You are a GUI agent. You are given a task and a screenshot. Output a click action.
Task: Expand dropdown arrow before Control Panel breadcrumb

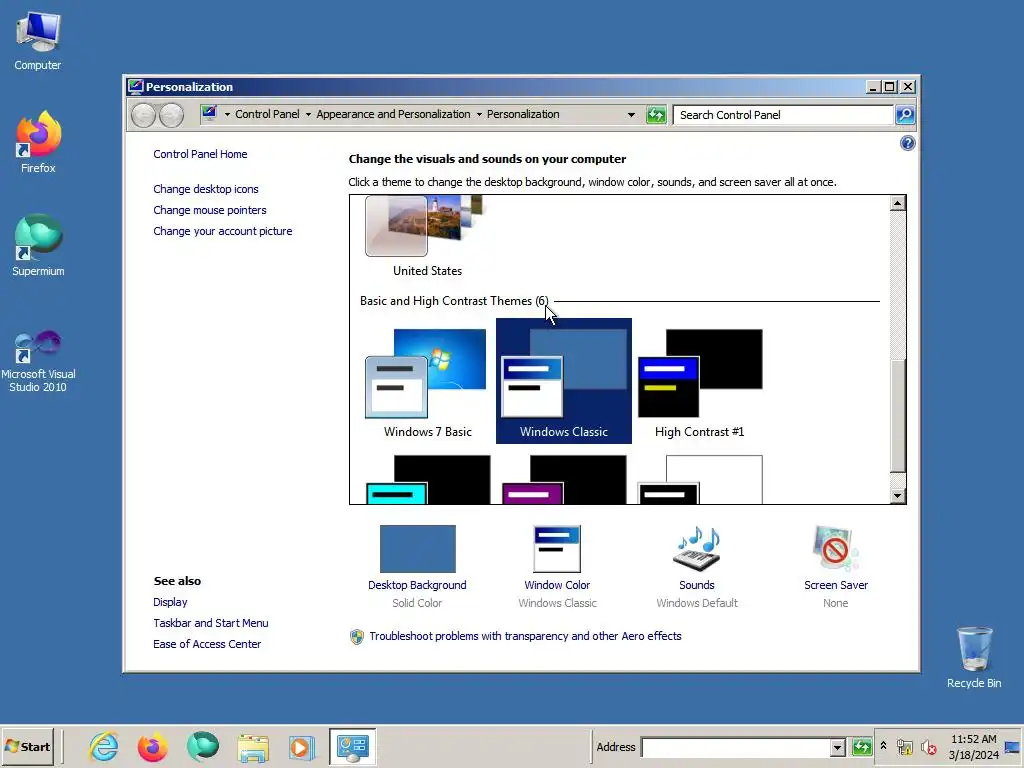click(227, 114)
